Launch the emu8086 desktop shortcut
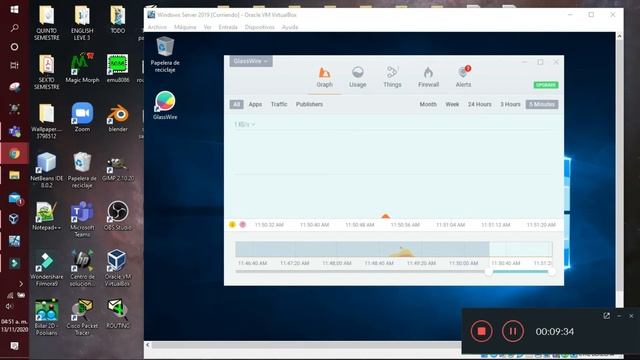Viewport: 640px width, 360px height. coord(118,68)
